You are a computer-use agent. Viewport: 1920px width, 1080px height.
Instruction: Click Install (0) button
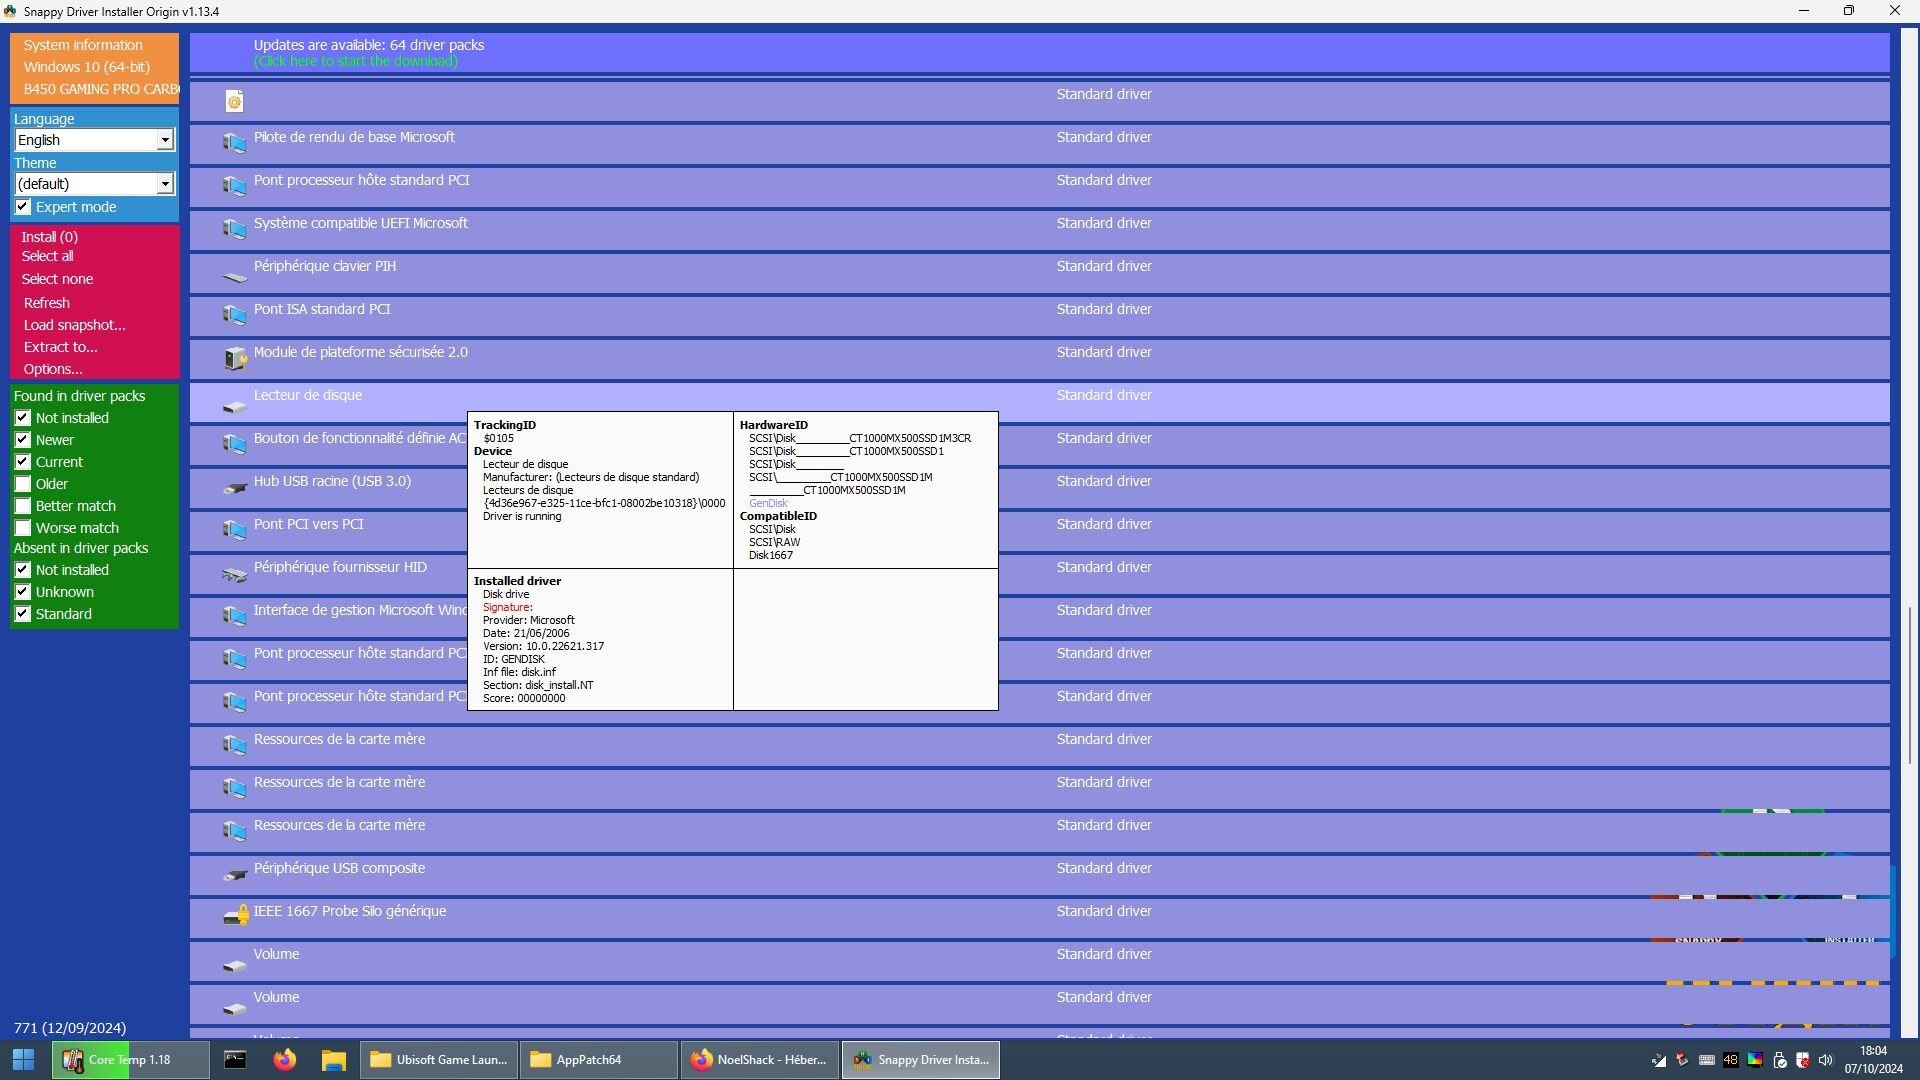(x=50, y=237)
